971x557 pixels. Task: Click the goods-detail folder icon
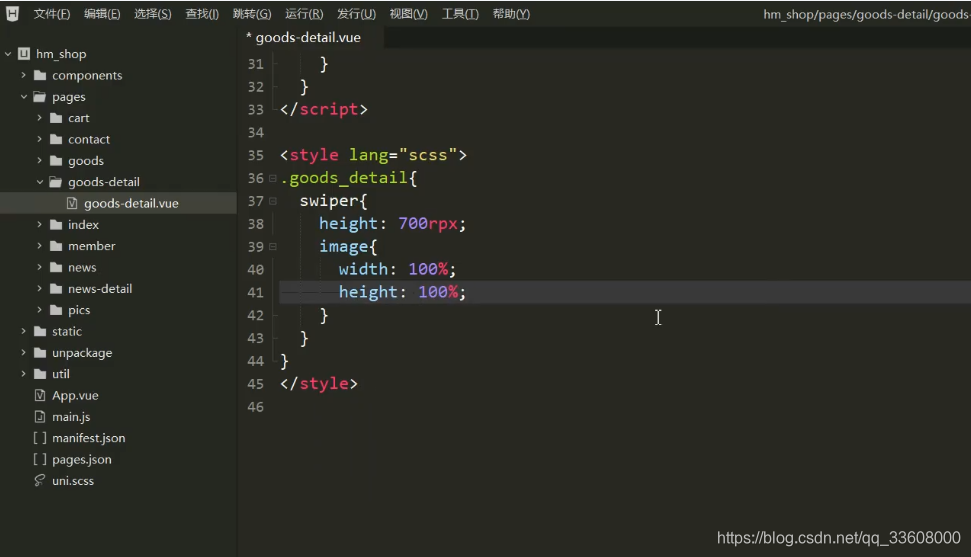(56, 182)
